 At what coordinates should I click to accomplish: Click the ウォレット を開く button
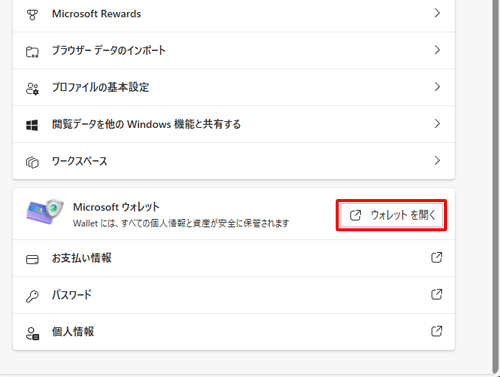[x=392, y=215]
